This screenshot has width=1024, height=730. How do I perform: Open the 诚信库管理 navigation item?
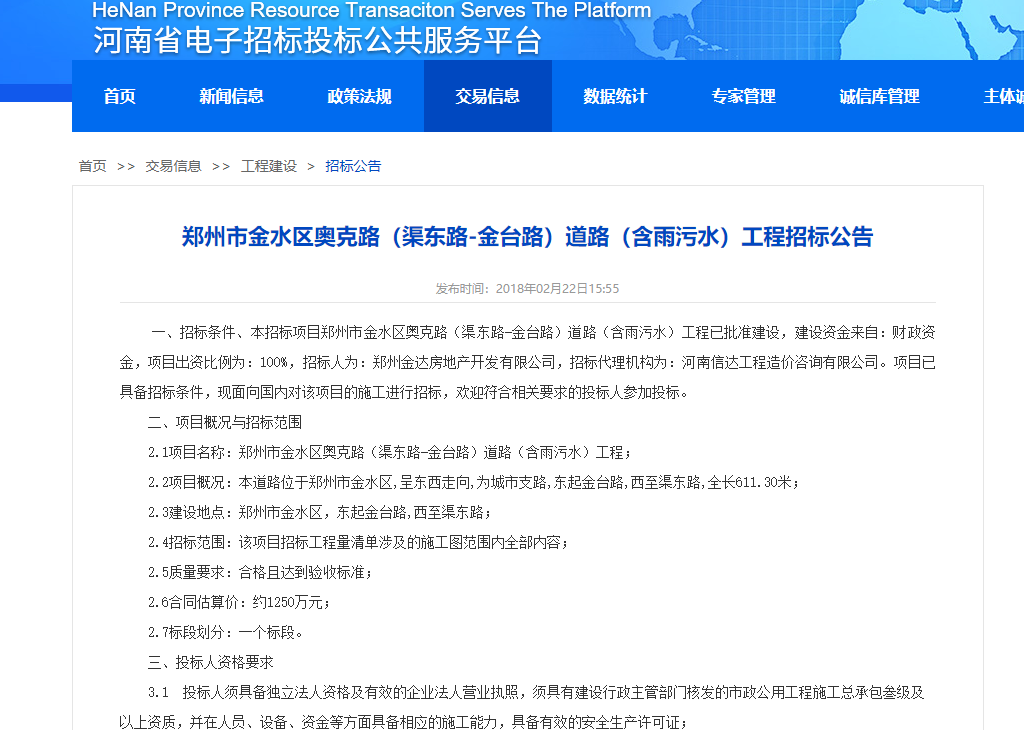[x=879, y=96]
